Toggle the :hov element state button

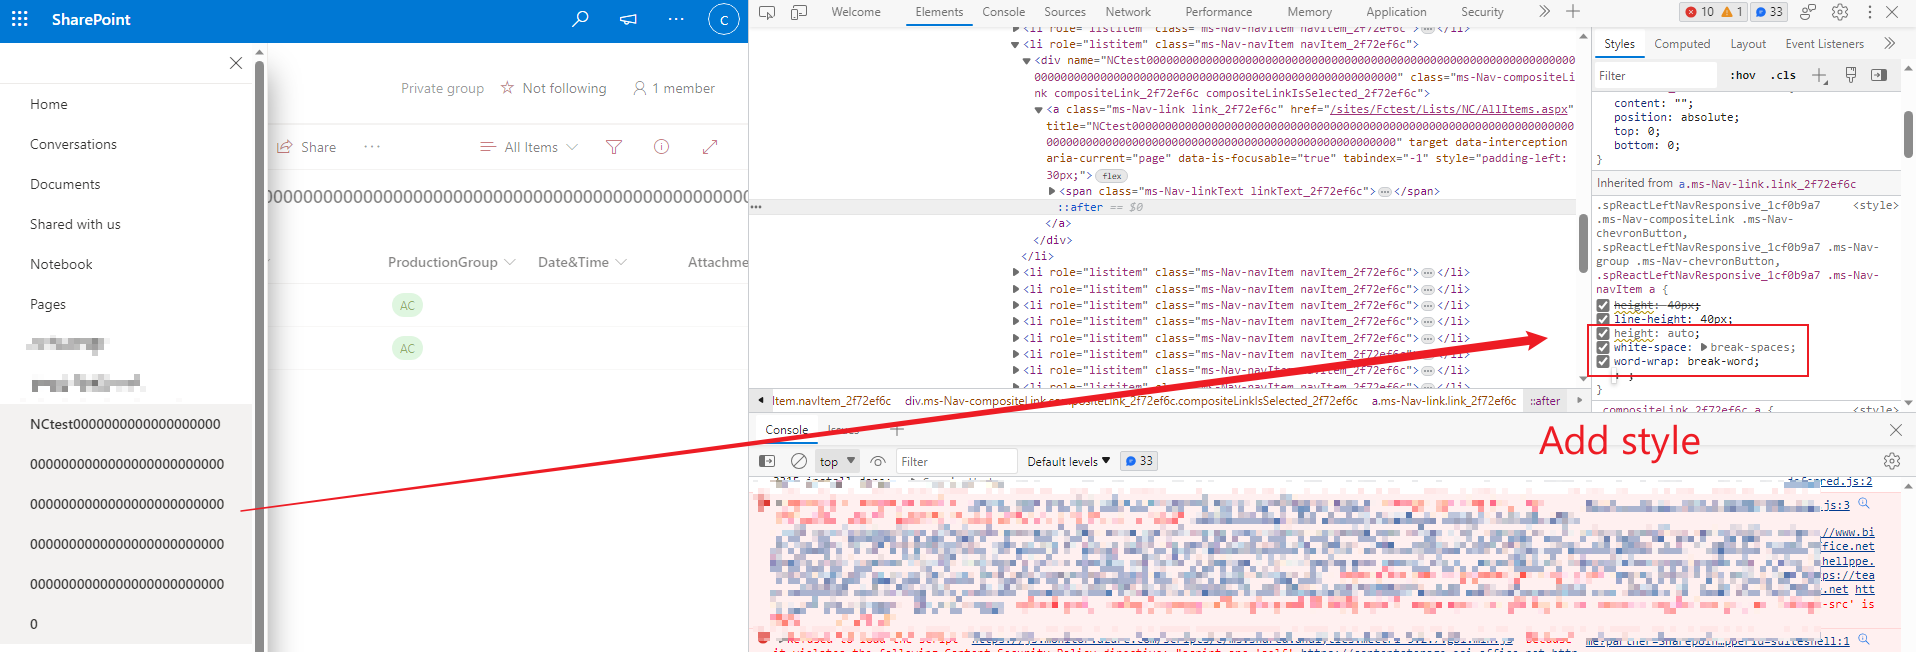pos(1743,76)
